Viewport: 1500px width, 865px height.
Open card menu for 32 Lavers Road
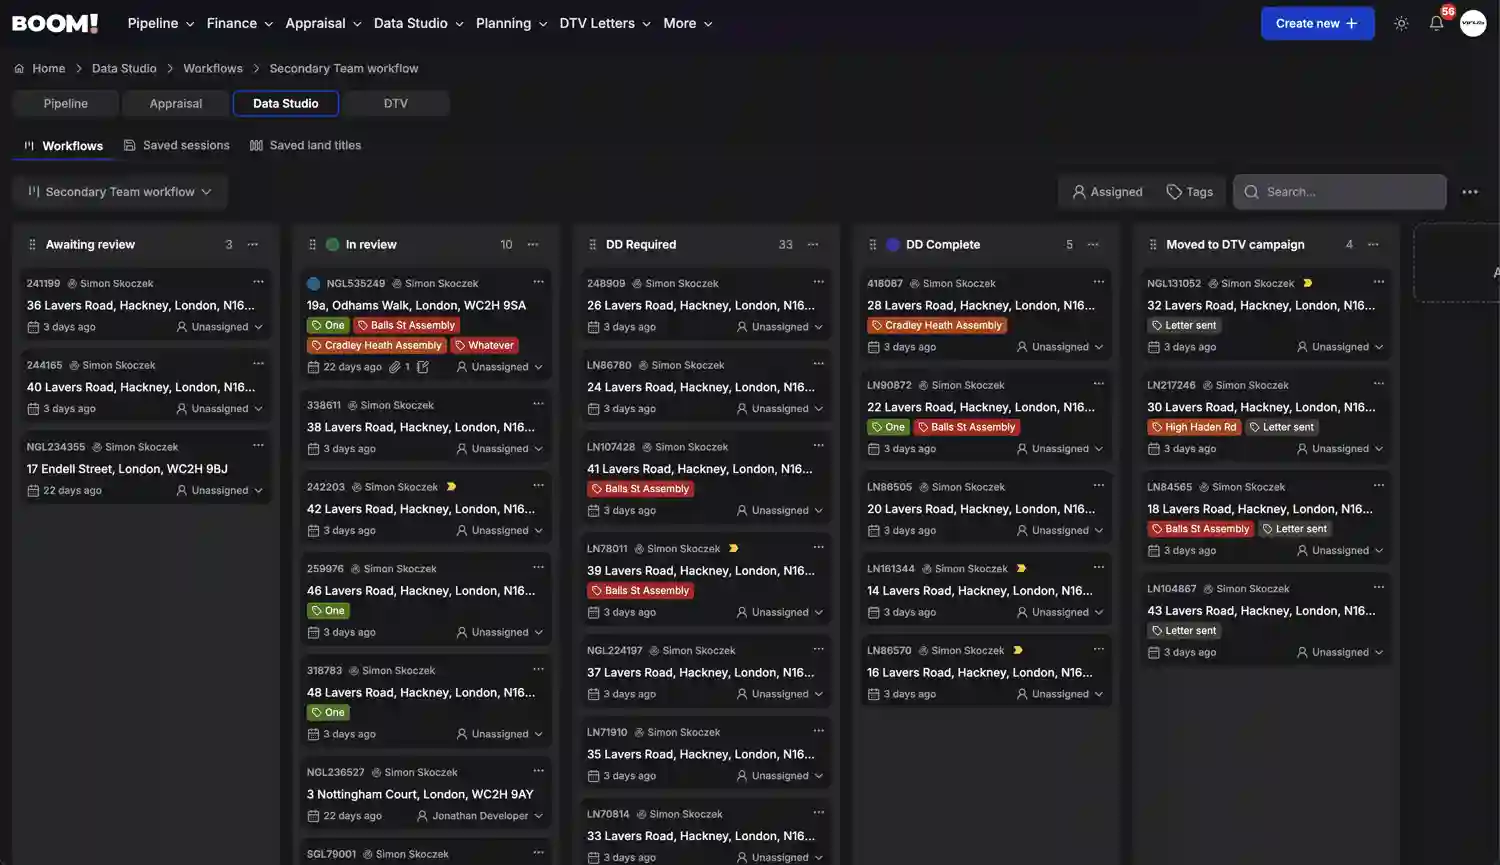point(1378,282)
